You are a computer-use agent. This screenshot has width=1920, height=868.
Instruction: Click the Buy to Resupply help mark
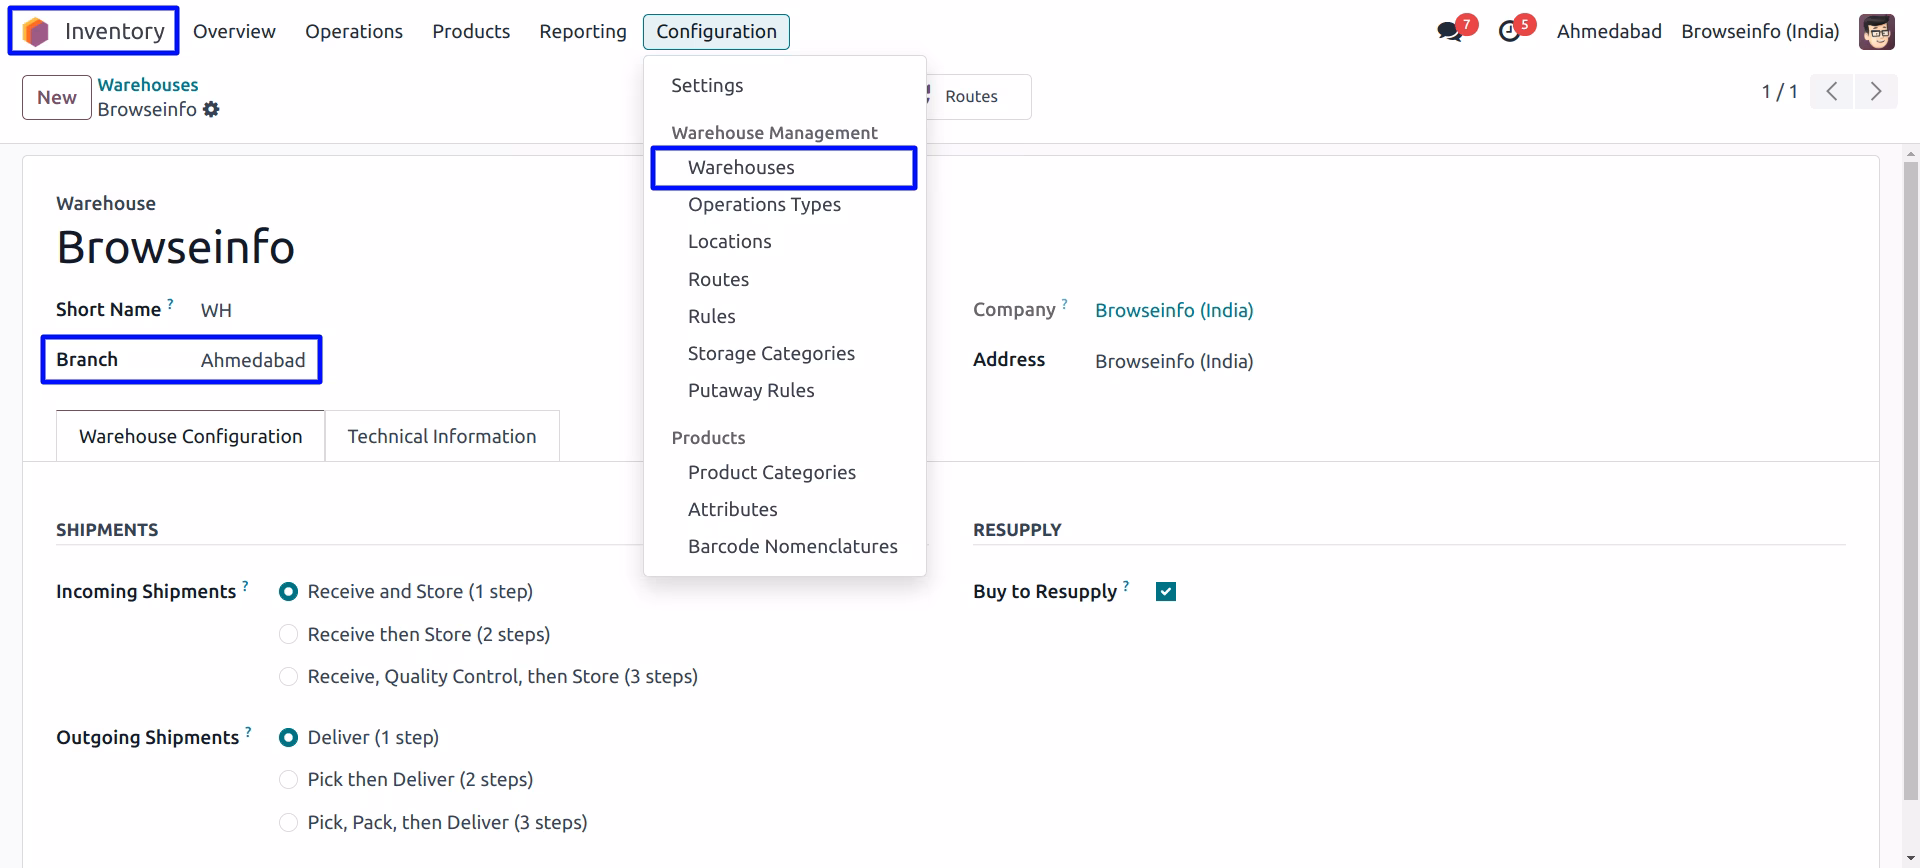1126,585
